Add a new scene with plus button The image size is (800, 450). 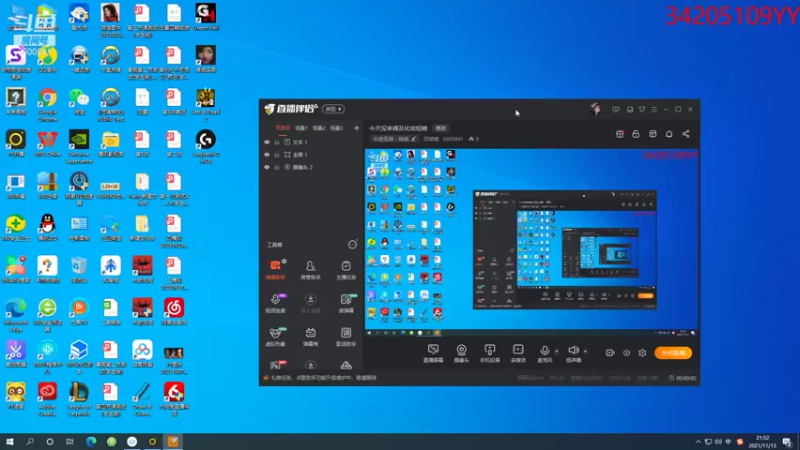tap(356, 128)
